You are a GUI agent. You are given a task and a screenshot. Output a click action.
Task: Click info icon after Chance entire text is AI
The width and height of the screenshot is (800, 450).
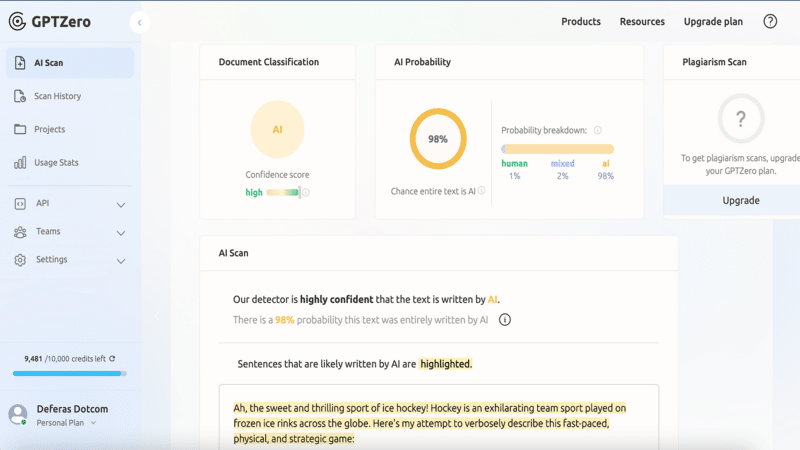point(481,190)
